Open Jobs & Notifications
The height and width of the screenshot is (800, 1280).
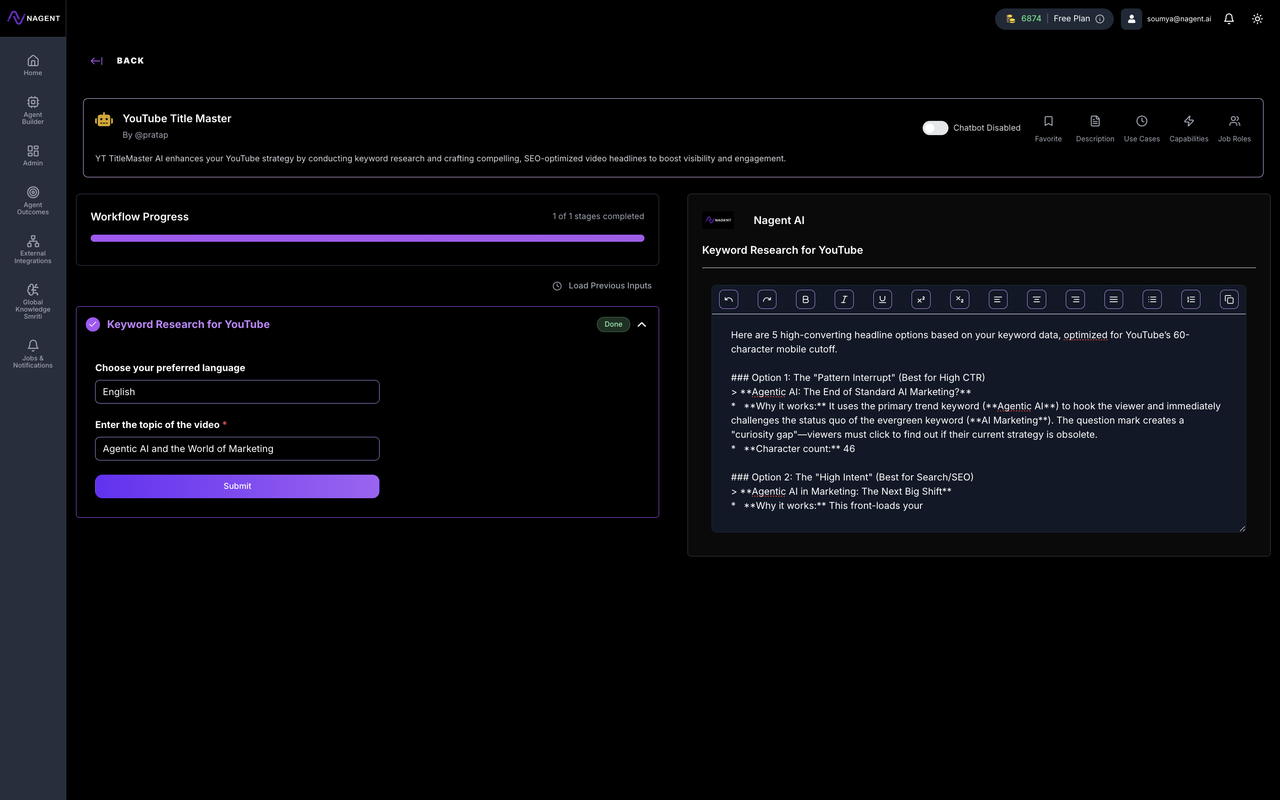click(x=33, y=354)
